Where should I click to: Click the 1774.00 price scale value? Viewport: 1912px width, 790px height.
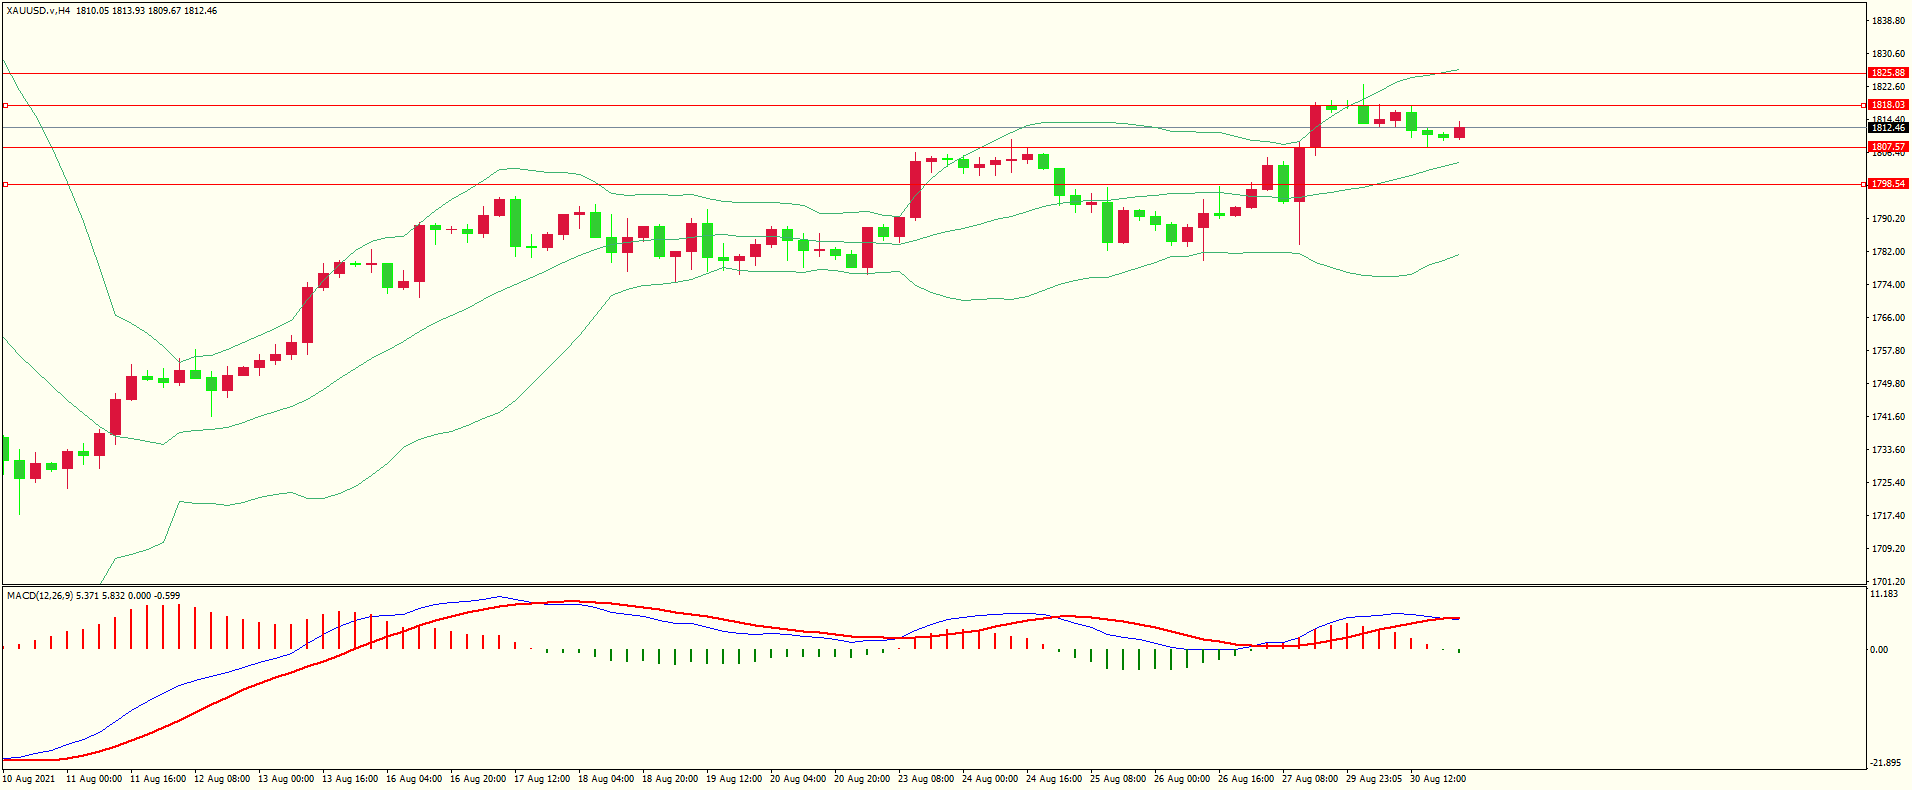click(x=1888, y=285)
